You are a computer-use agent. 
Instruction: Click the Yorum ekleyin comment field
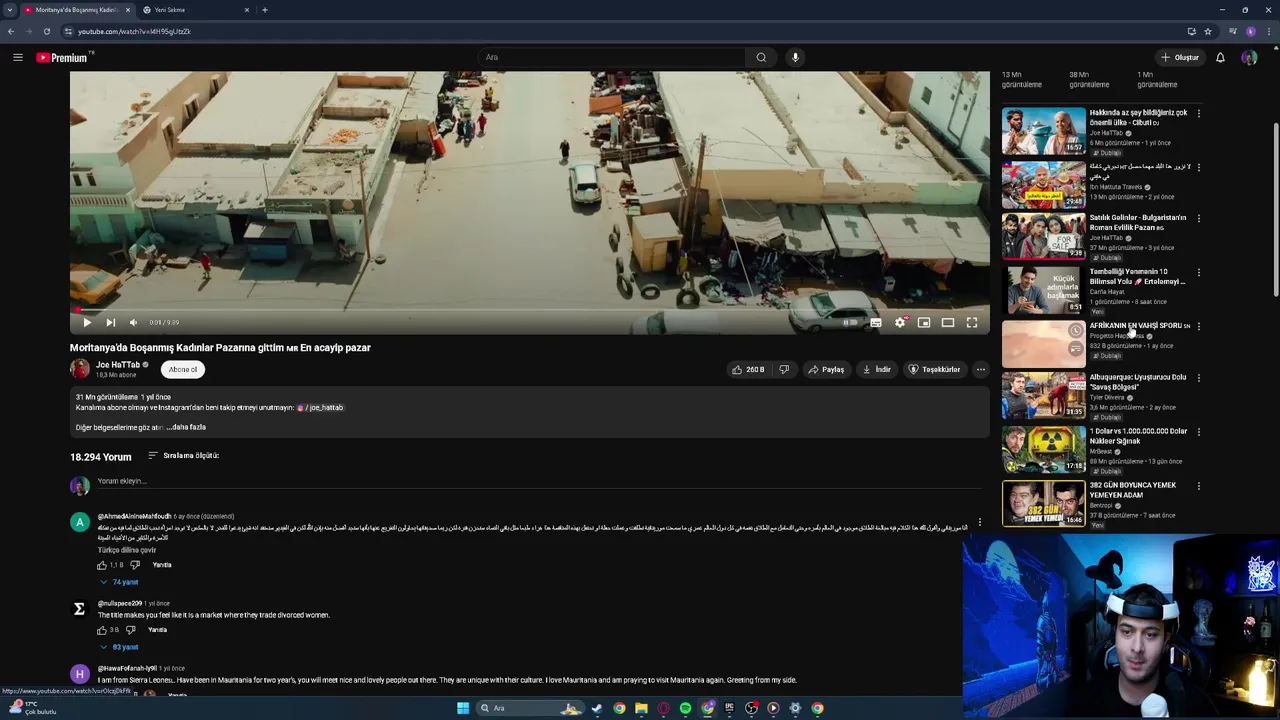tap(540, 481)
